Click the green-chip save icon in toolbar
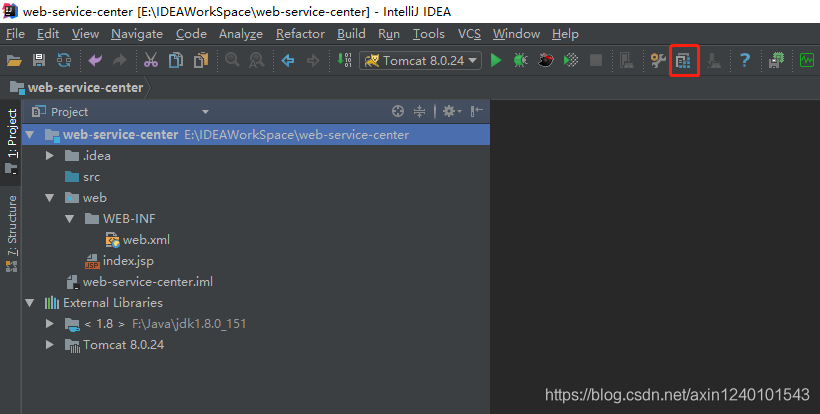 [x=776, y=61]
